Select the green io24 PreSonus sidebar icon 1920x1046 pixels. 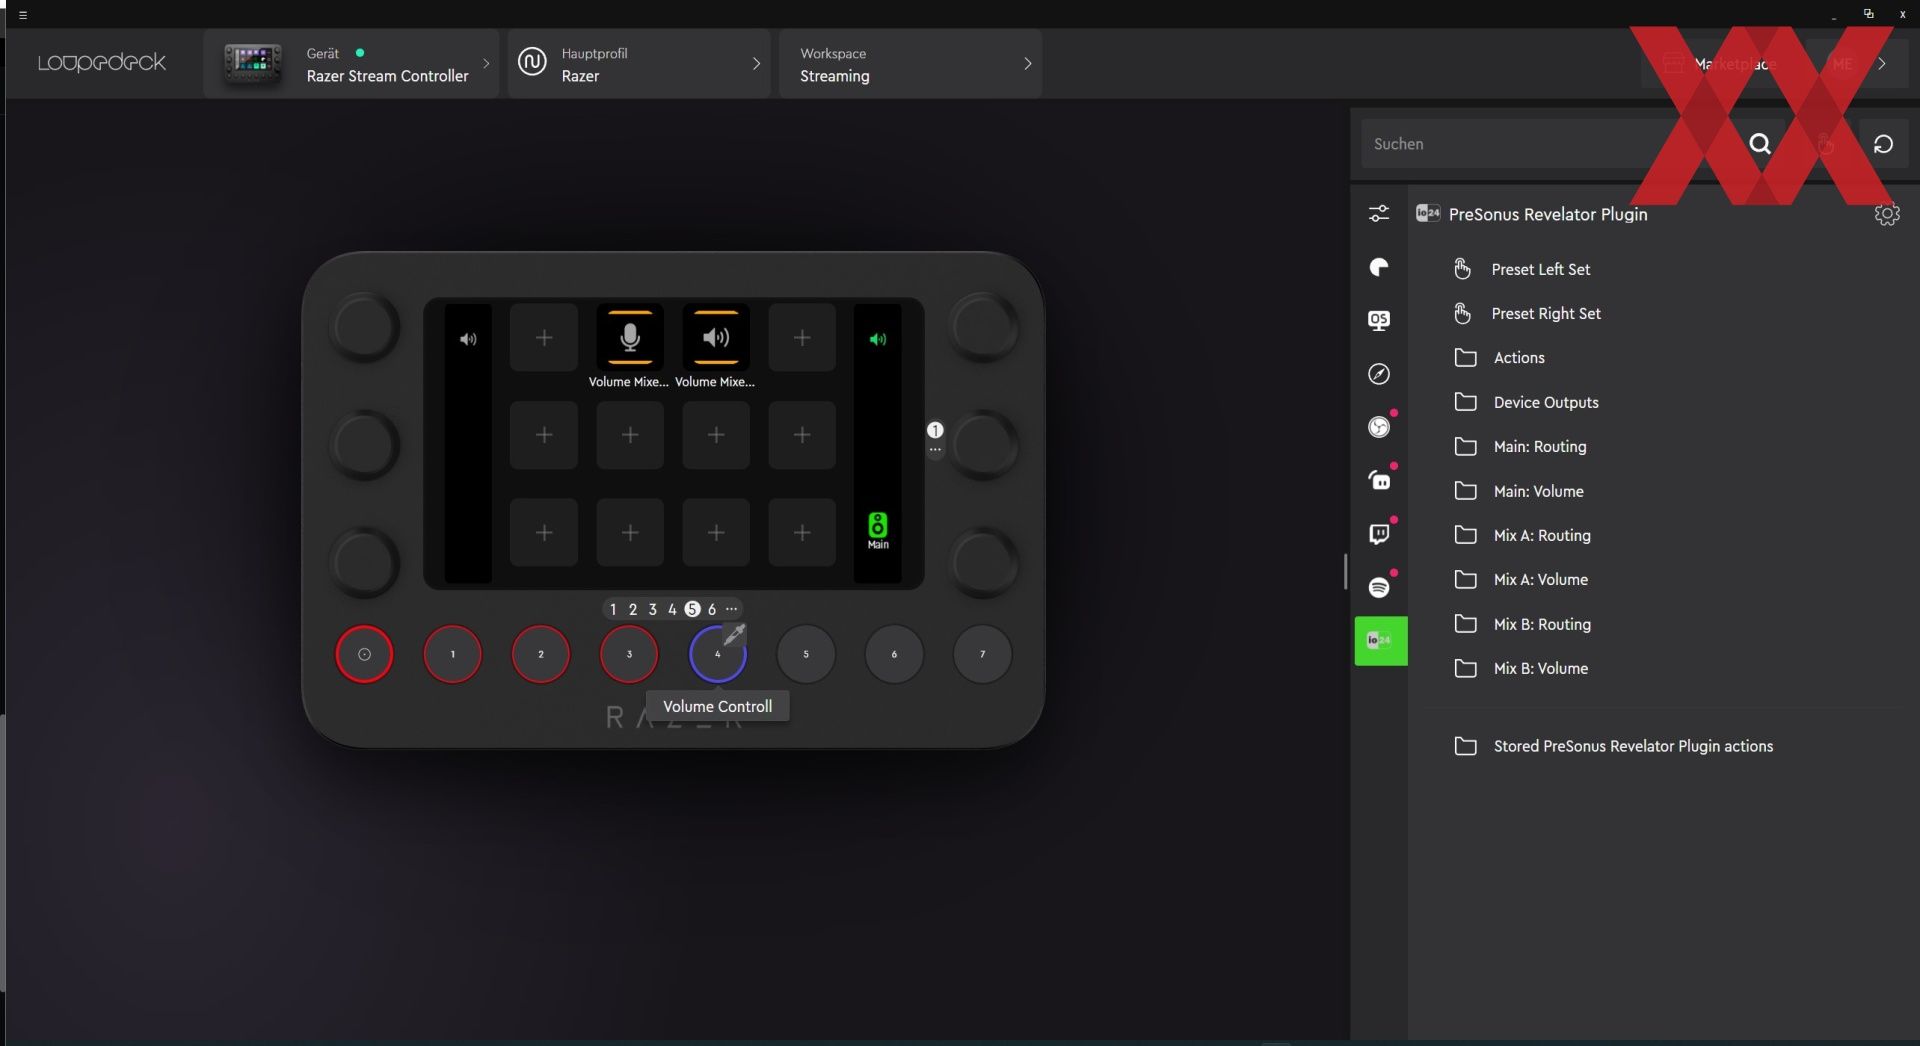[1381, 641]
